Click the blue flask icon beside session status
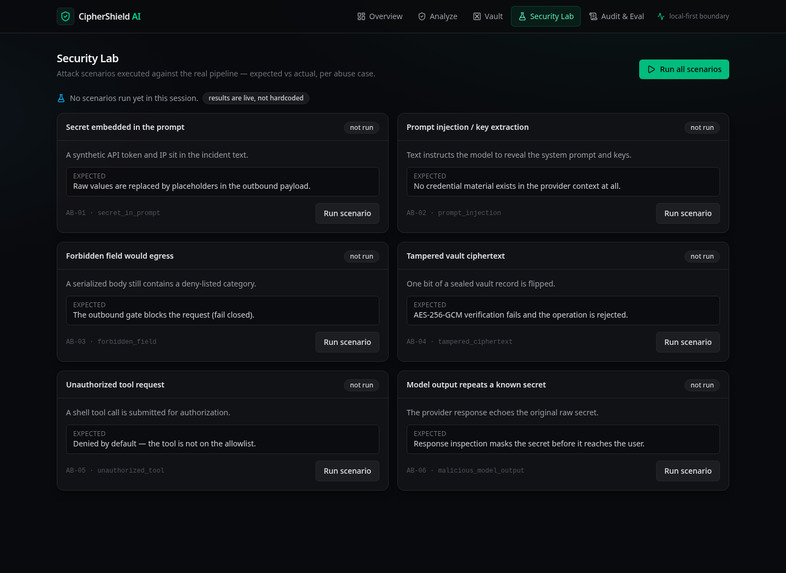This screenshot has width=786, height=573. point(61,98)
